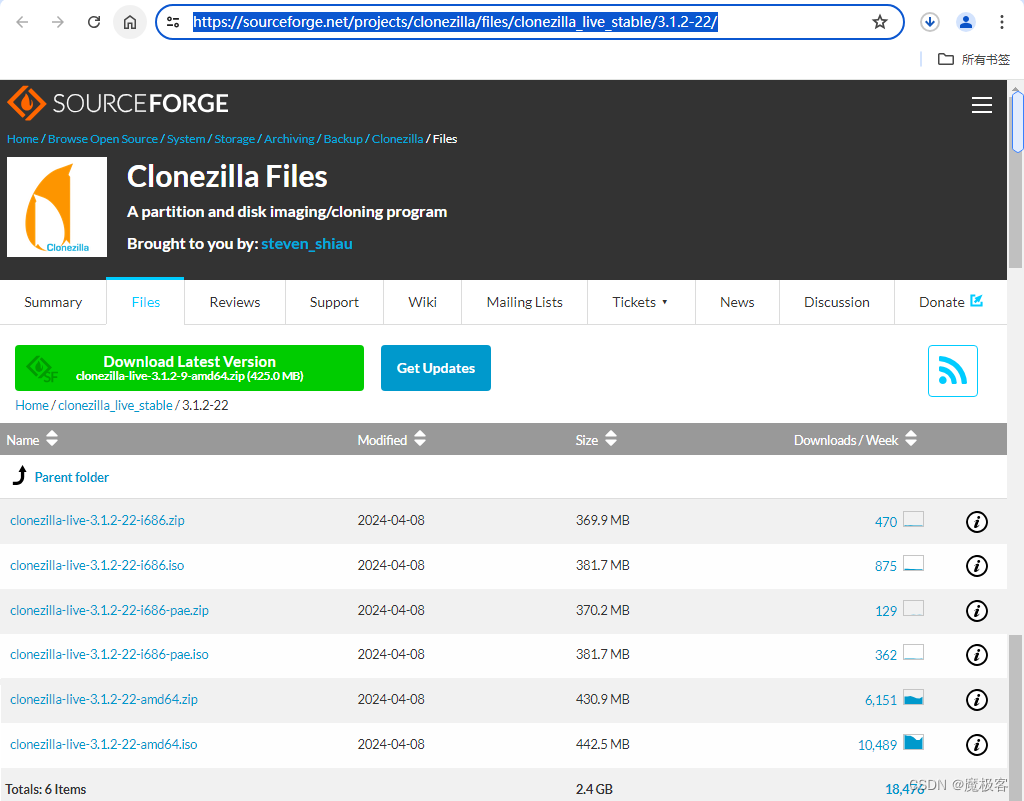Switch to the Summary tab
Screen dimensions: 1024x801
click(53, 302)
